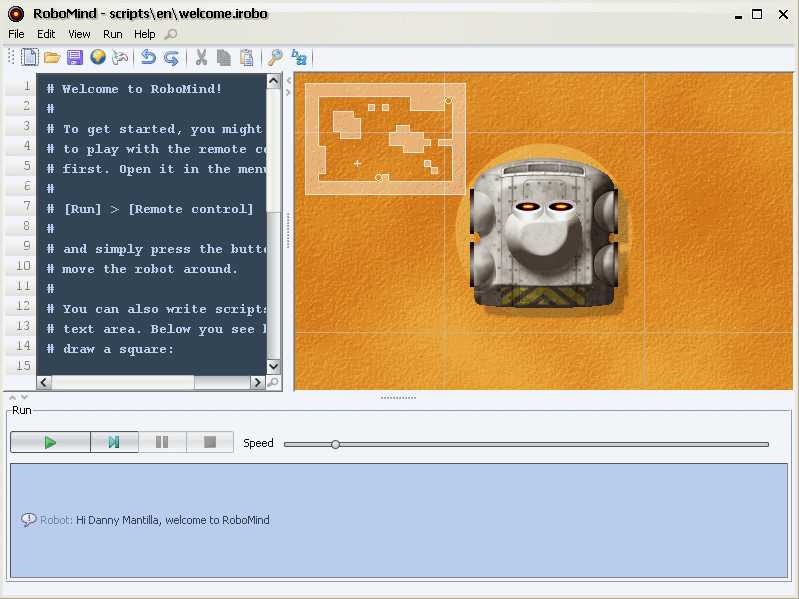Open the File menu
The height and width of the screenshot is (599, 799).
16,34
